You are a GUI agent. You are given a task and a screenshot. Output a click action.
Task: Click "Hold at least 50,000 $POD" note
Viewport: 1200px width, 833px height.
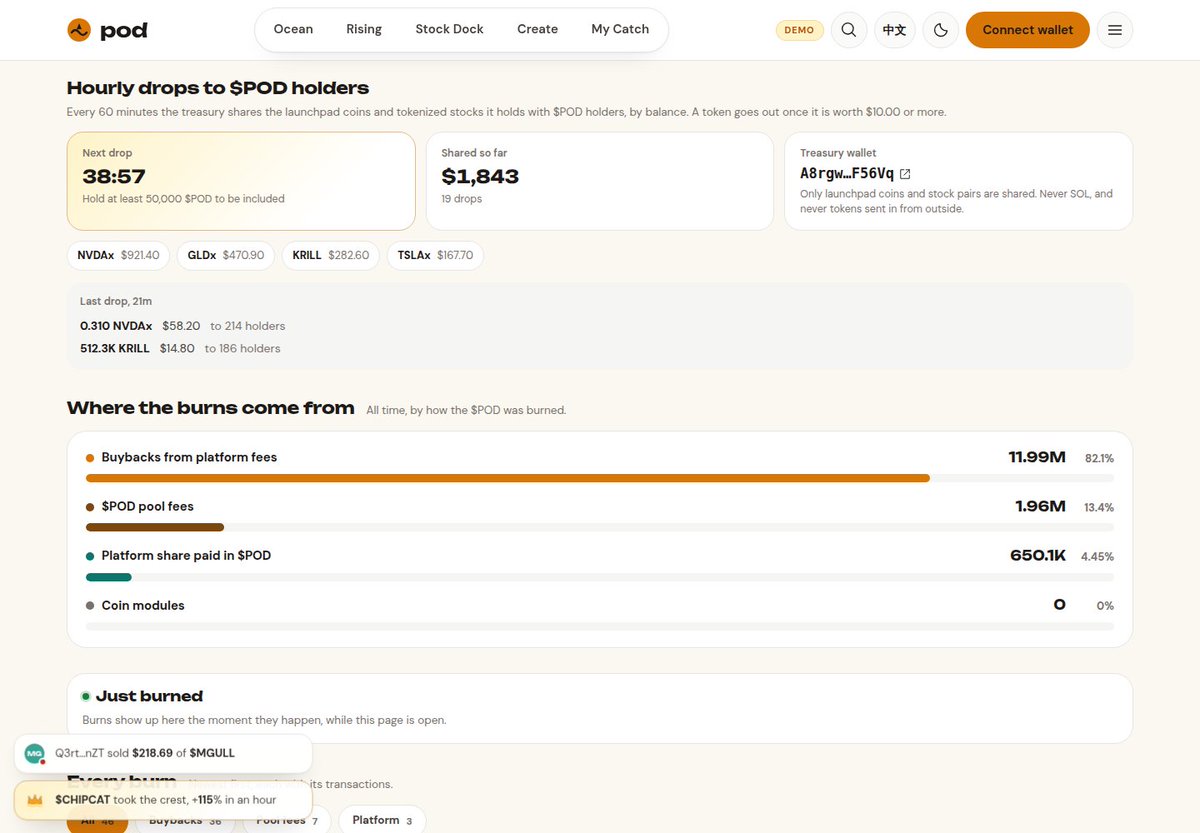click(183, 199)
